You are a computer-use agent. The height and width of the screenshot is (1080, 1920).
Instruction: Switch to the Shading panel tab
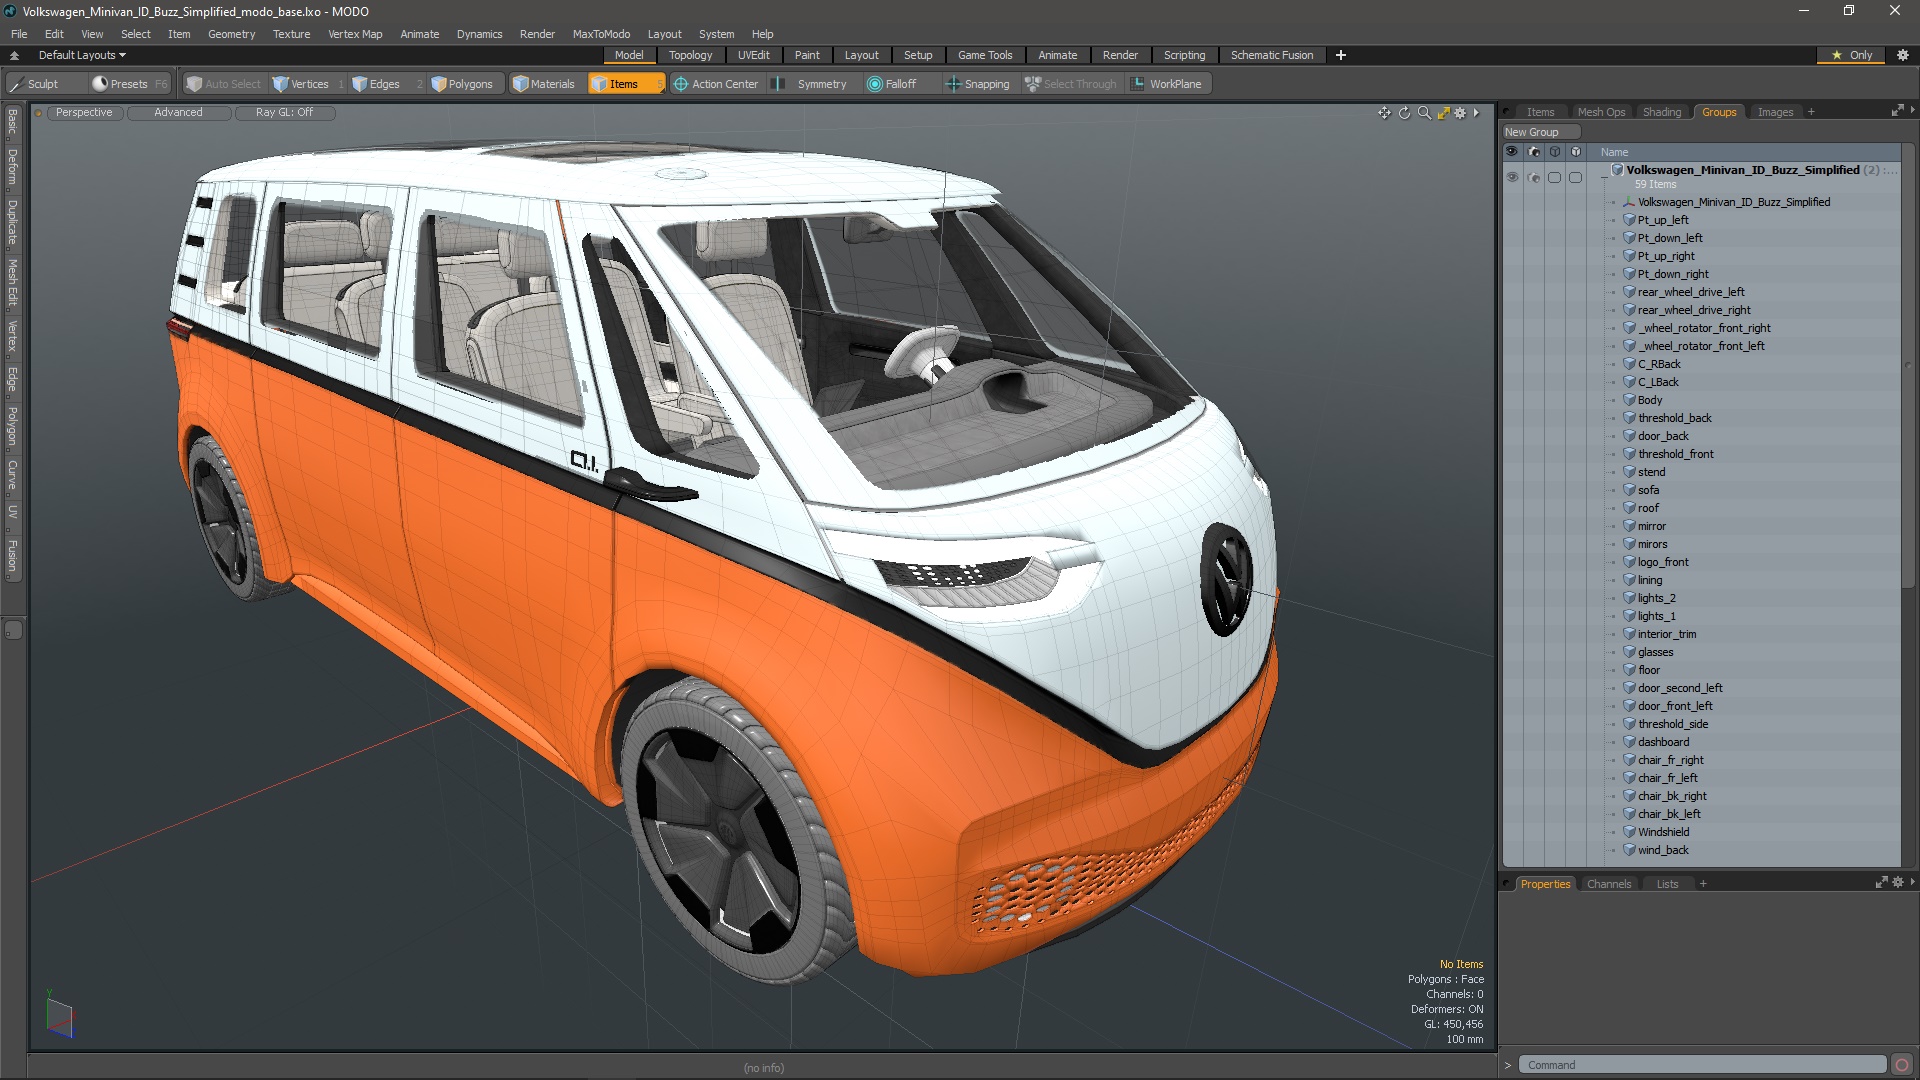coord(1662,112)
